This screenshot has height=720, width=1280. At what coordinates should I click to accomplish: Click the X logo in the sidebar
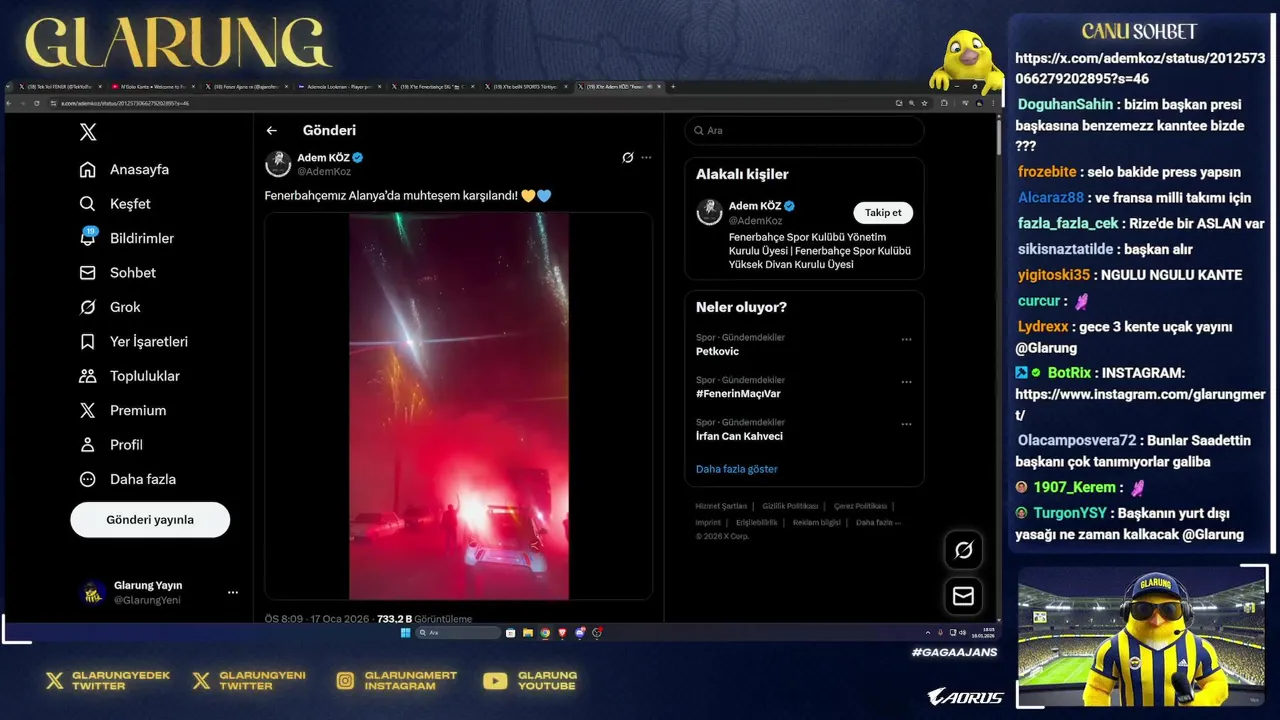[88, 132]
